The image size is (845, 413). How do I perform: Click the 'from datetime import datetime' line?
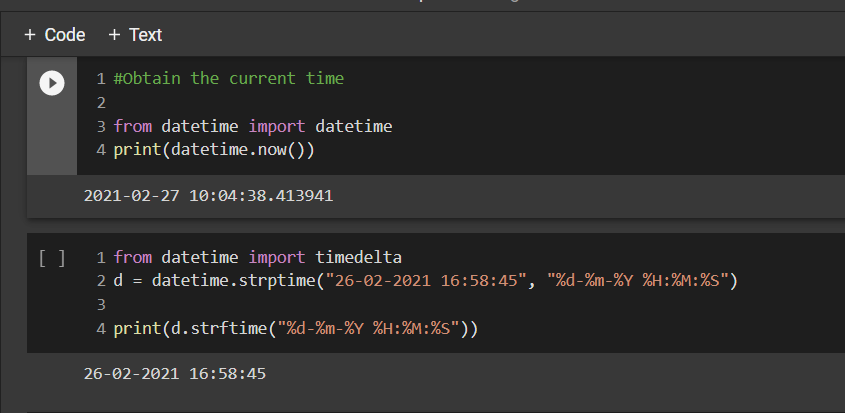click(x=253, y=126)
